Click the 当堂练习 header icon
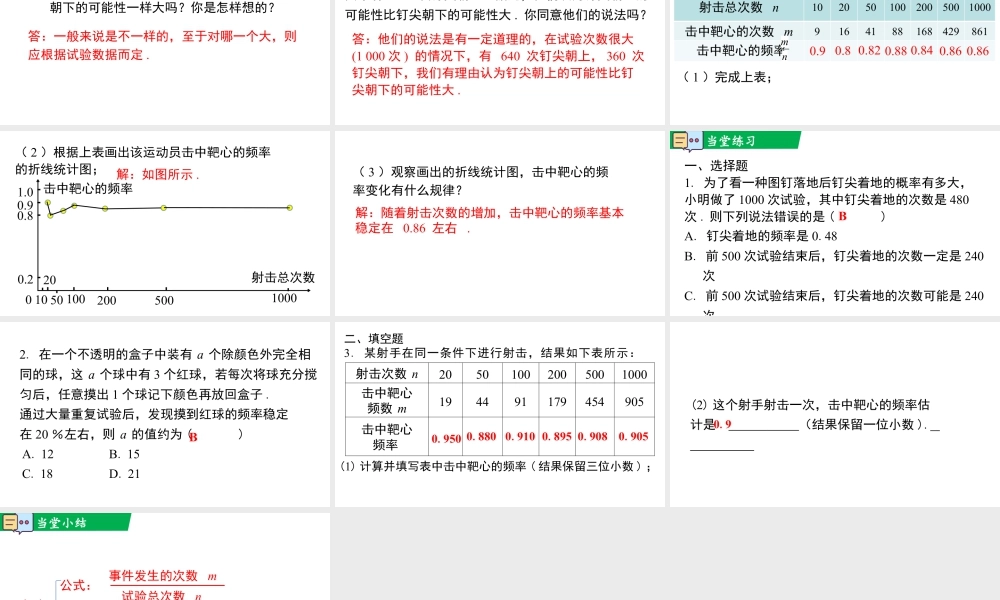 pyautogui.click(x=681, y=141)
